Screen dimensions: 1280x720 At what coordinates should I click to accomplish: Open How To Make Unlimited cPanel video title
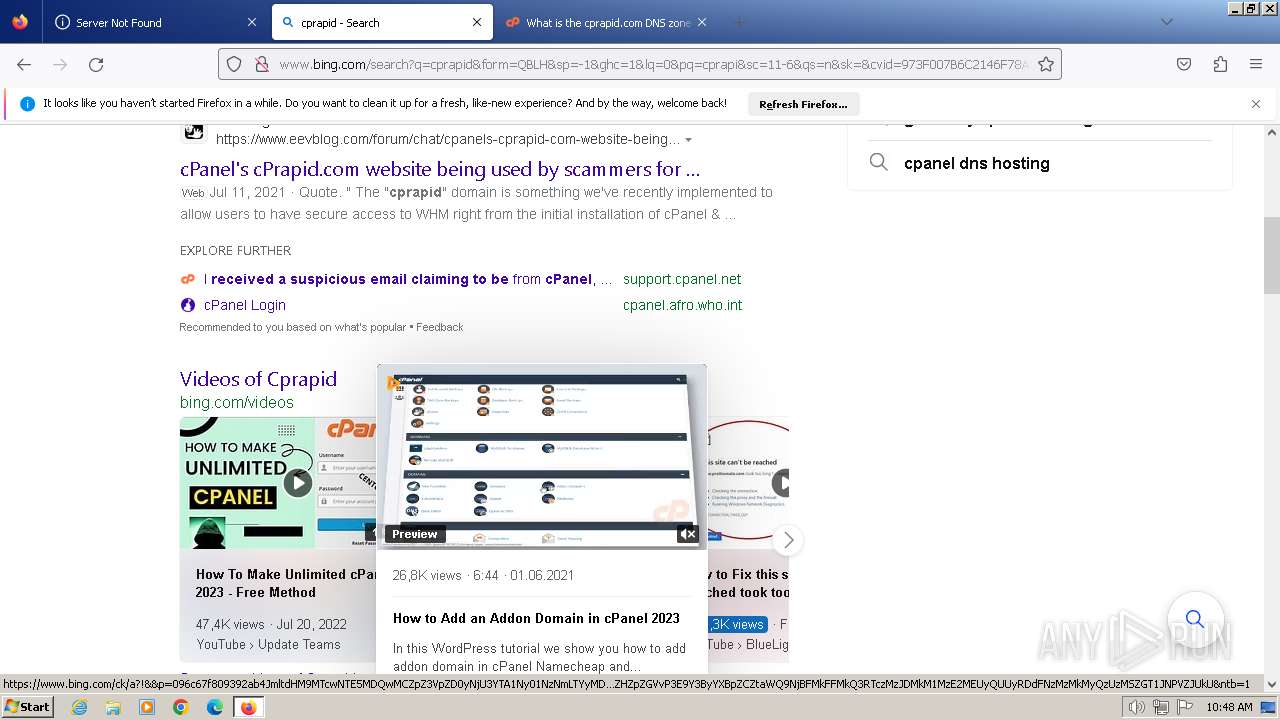(x=286, y=583)
